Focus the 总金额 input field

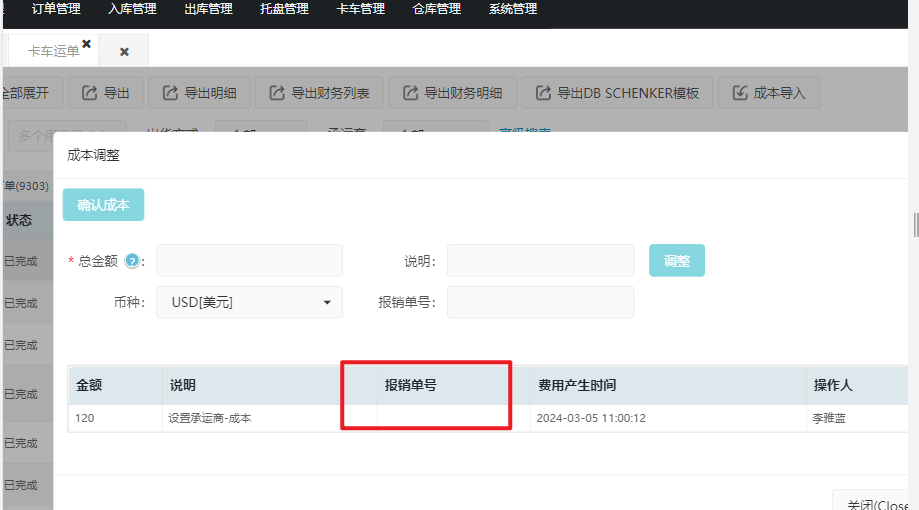coord(250,260)
